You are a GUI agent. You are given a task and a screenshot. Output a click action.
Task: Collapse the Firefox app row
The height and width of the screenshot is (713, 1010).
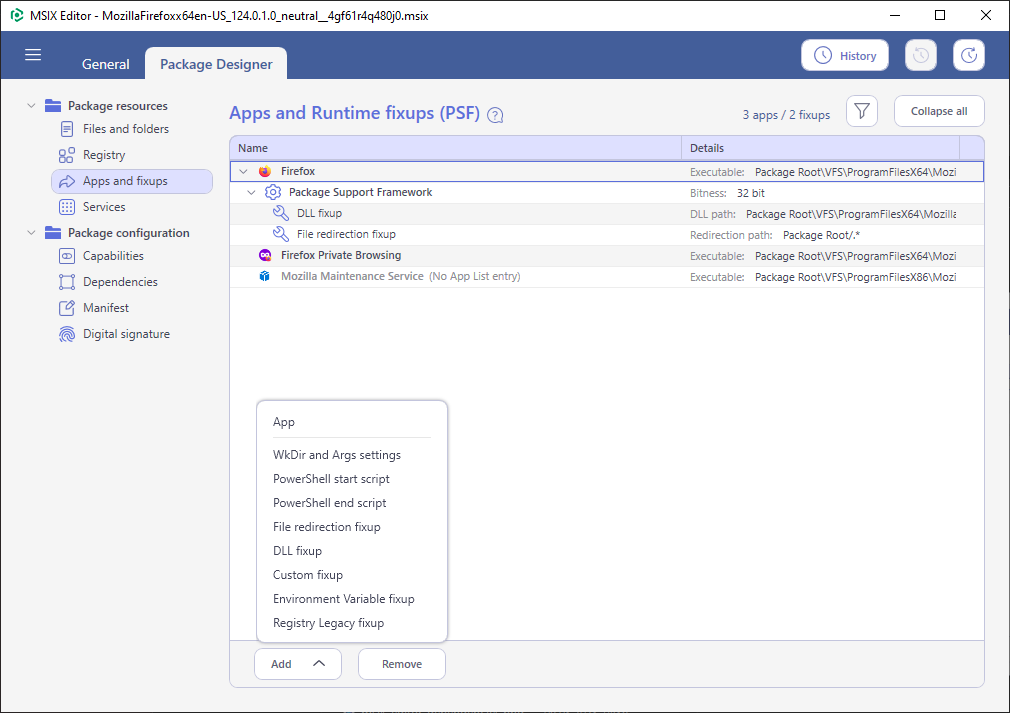coord(243,171)
